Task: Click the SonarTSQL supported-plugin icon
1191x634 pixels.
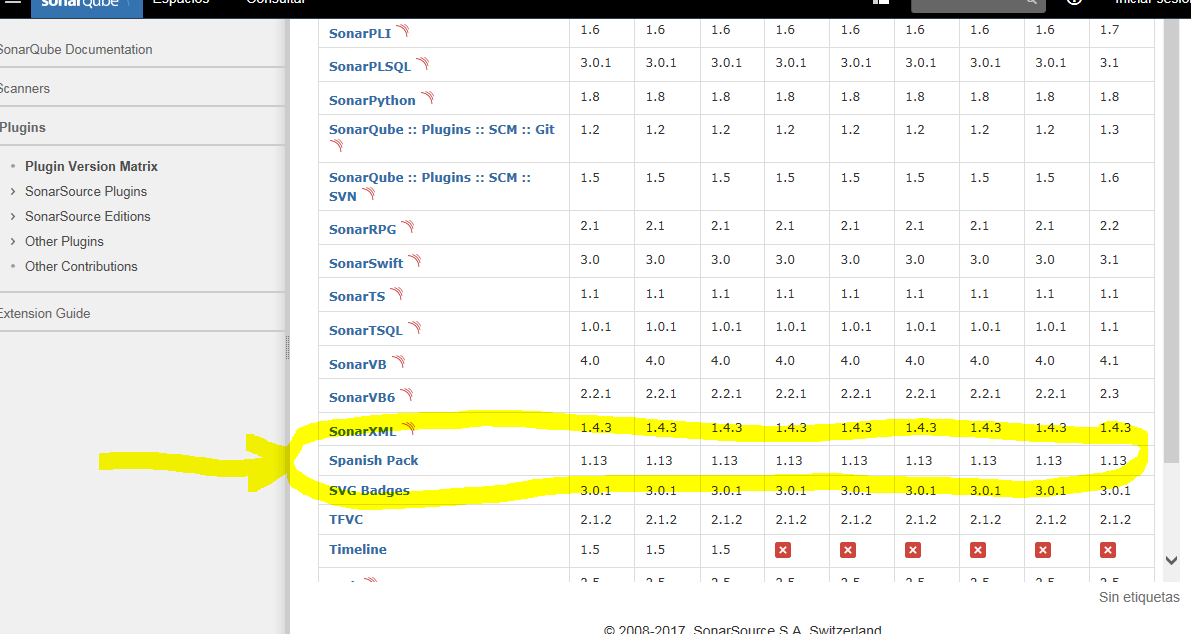Action: (415, 328)
